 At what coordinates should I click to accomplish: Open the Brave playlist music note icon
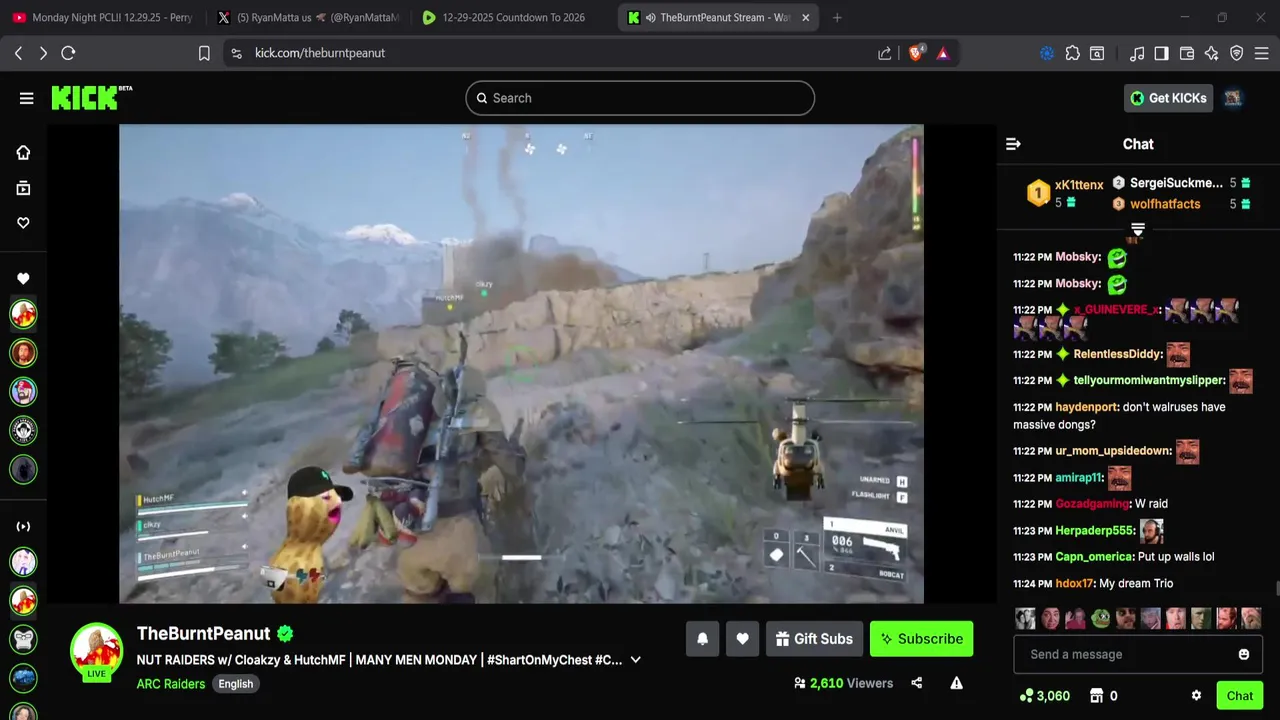coord(1137,53)
